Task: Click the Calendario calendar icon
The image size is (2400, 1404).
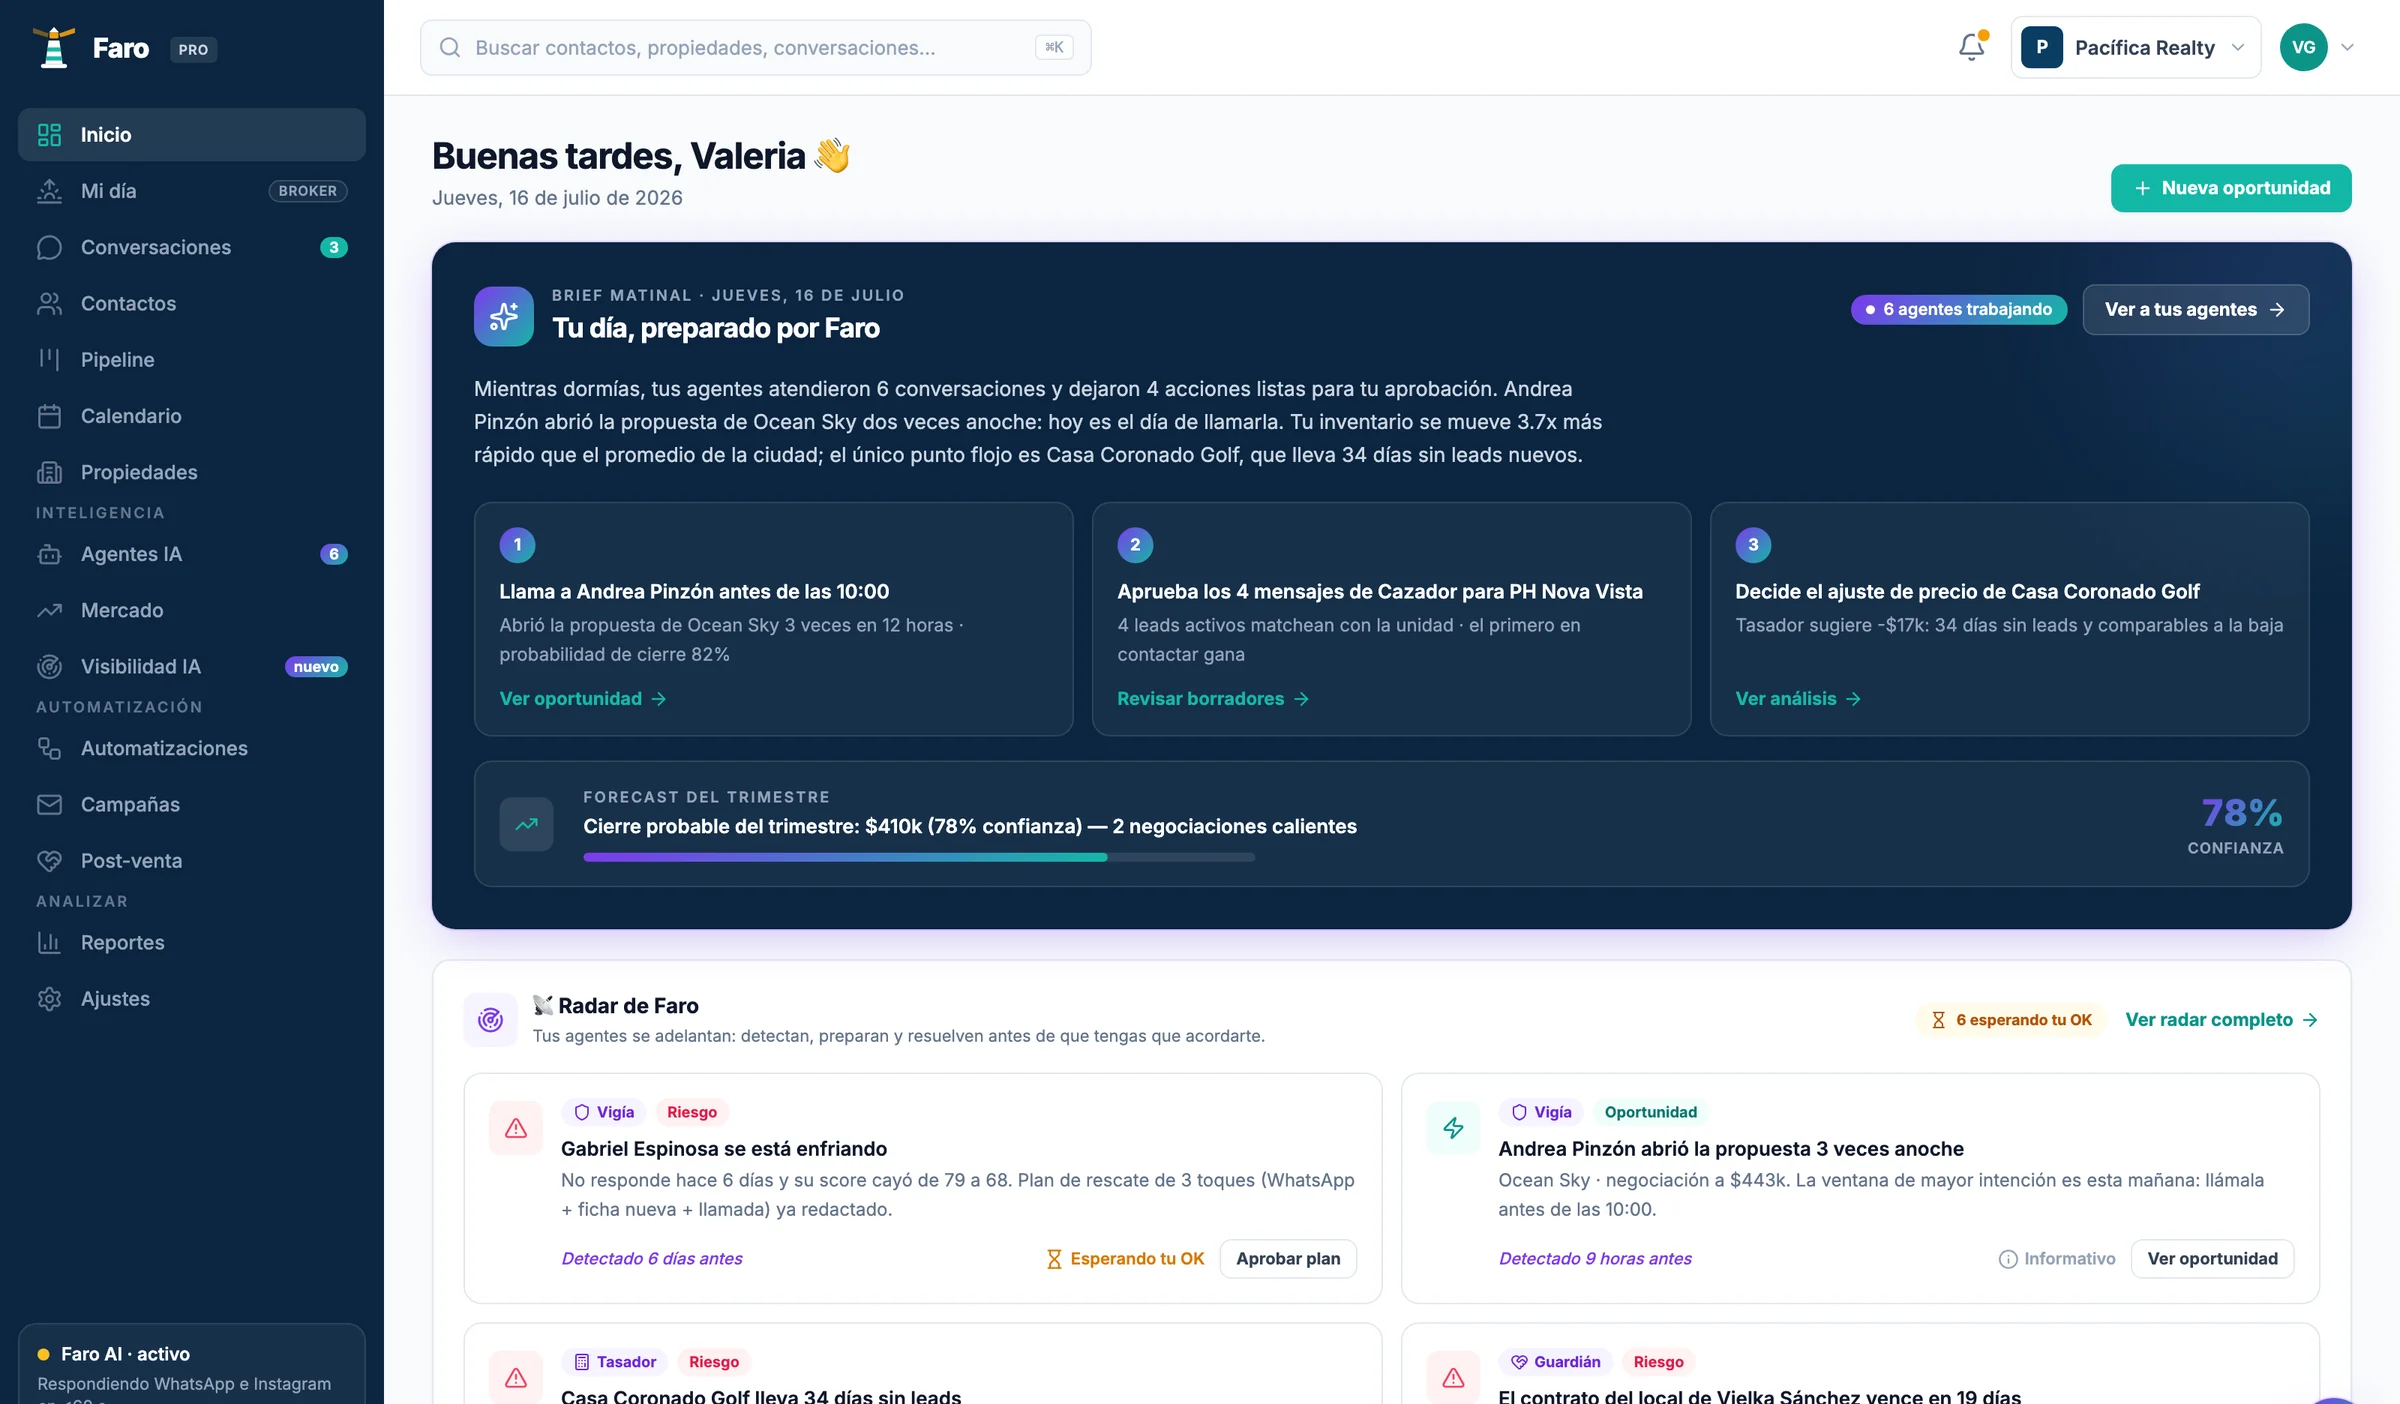Action: pos(49,416)
